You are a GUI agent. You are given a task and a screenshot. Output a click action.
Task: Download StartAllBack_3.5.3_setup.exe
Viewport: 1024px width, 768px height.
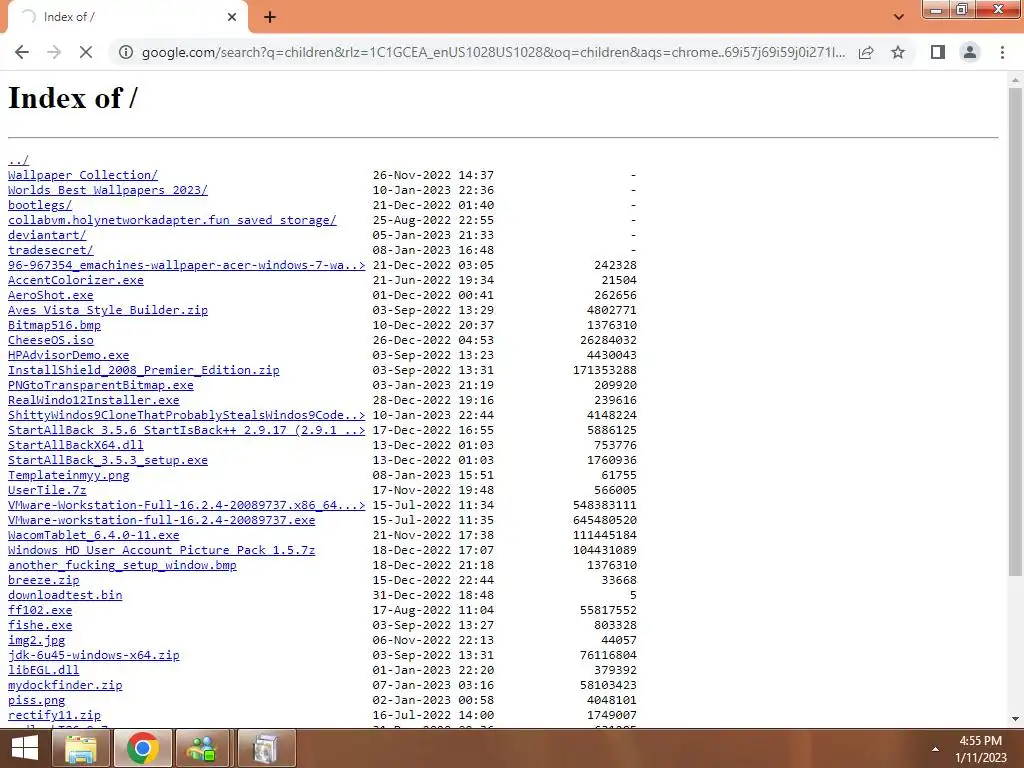108,460
